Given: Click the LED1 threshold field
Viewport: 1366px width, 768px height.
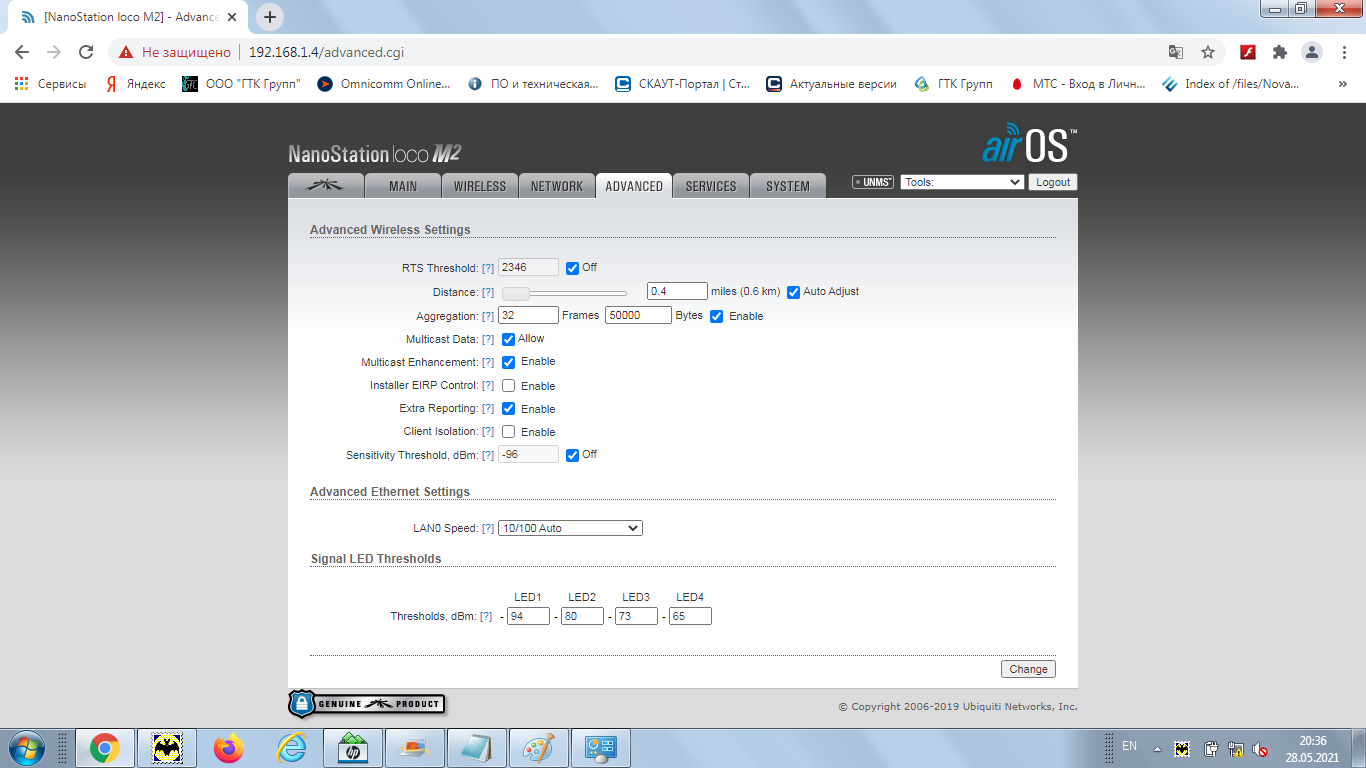Looking at the screenshot, I should pos(528,616).
